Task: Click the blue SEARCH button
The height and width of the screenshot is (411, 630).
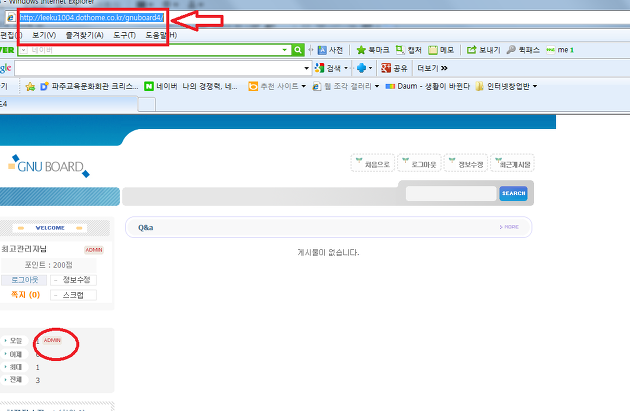Action: pyautogui.click(x=513, y=193)
